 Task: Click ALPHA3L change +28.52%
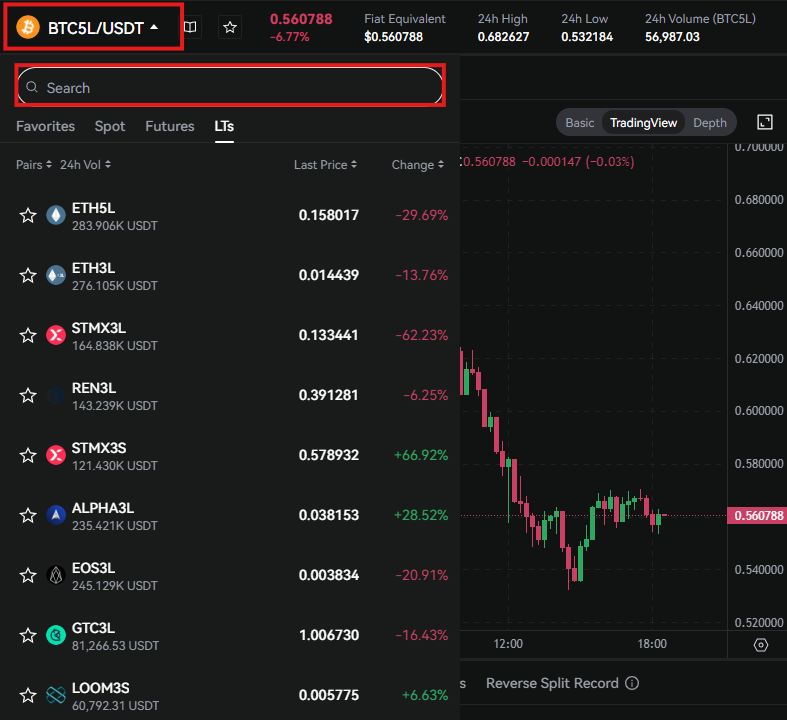tap(421, 515)
